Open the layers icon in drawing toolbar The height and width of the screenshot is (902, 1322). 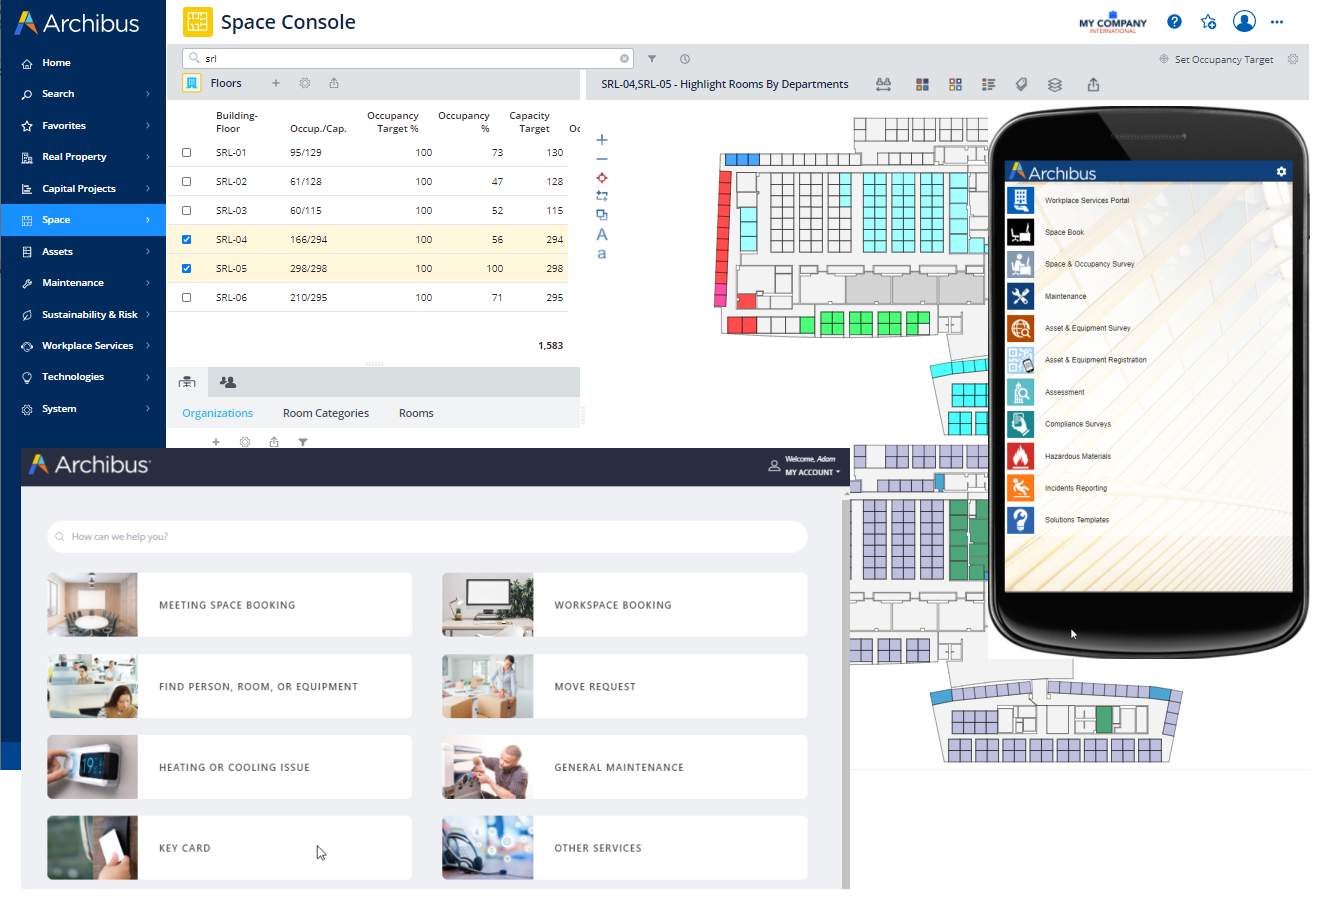pos(1055,85)
